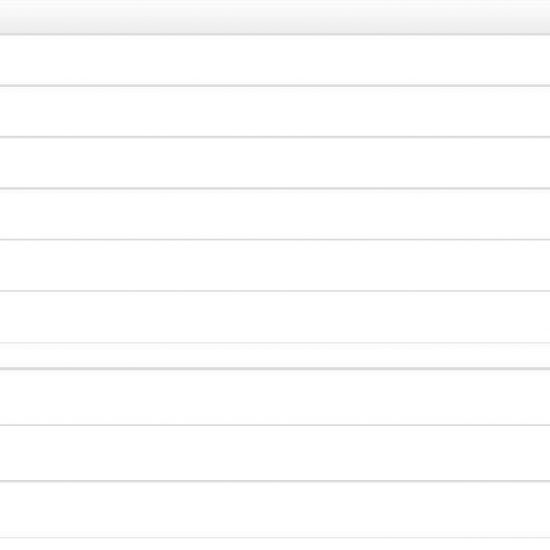550x550 pixels.
Task: Select the fourth empty list row
Action: tap(275, 214)
